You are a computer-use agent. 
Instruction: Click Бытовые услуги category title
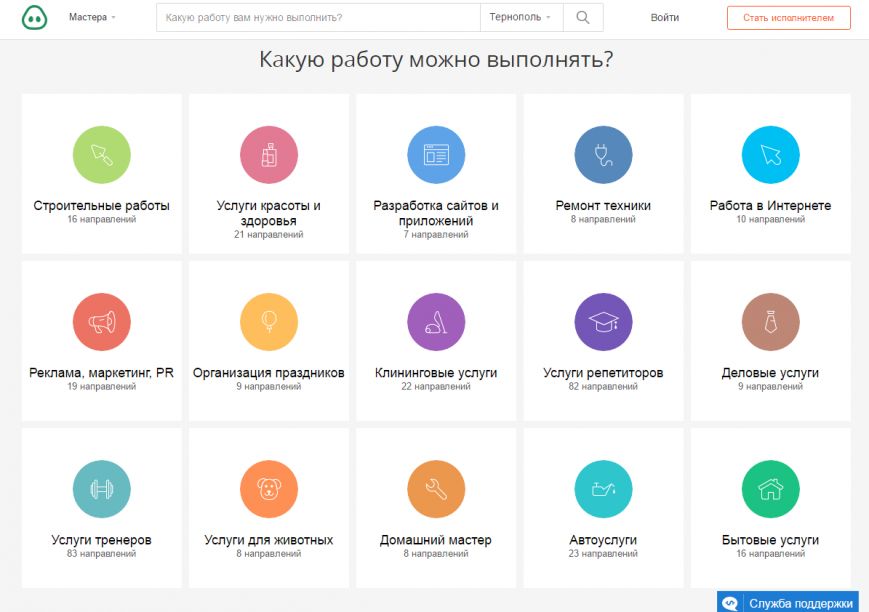pos(770,540)
